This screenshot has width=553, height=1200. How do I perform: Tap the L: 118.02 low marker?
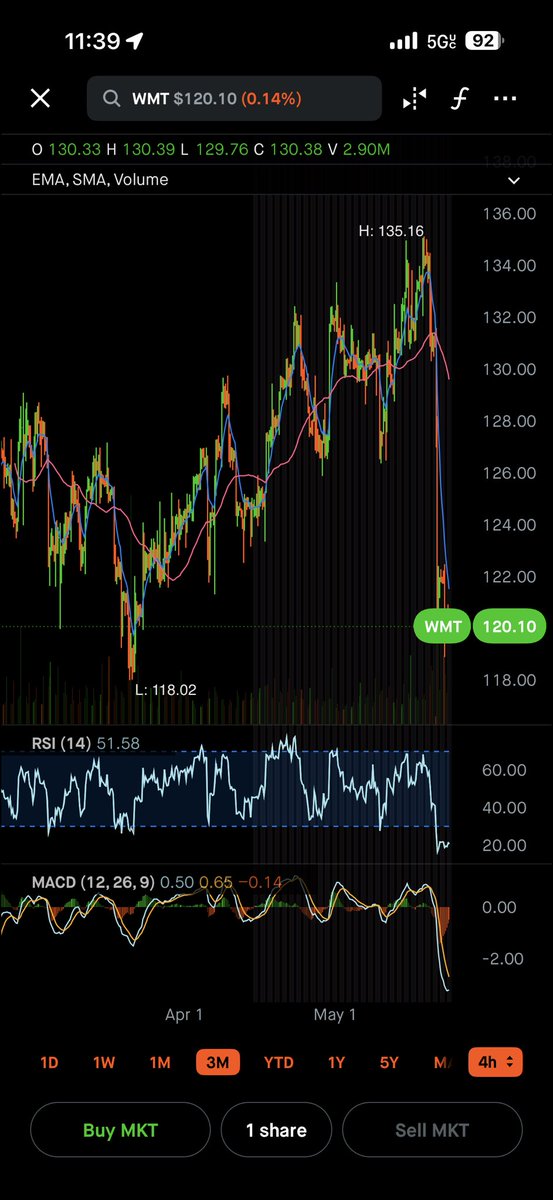tap(168, 689)
